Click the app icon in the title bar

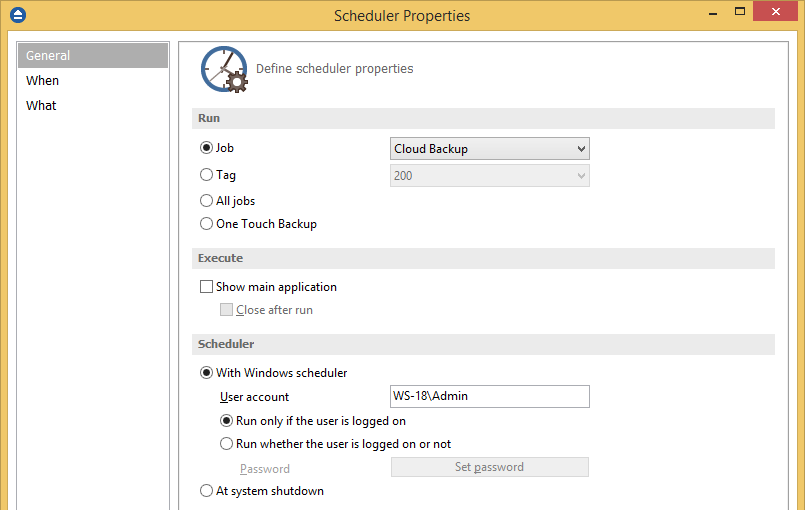coord(16,15)
